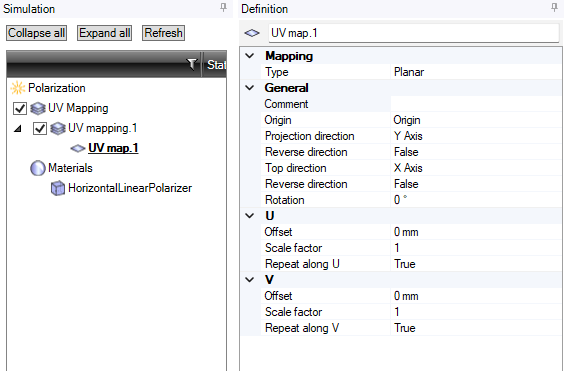Collapse the Mapping section
564x371 pixels.
(250, 56)
